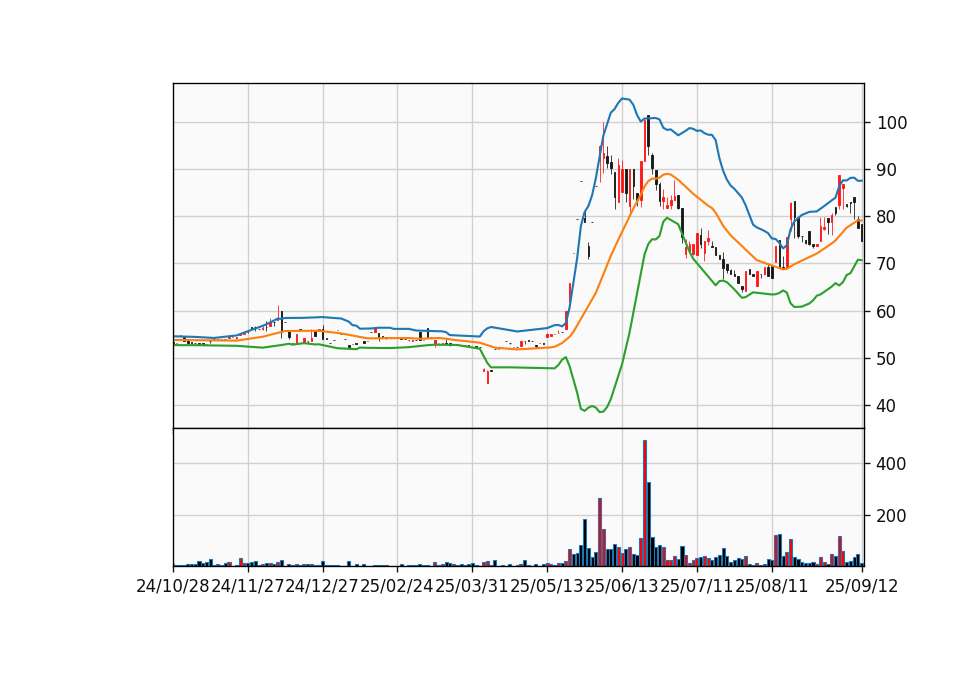This screenshot has height=690, width=960.
Task: Click the 25/08/11 date label
Action: point(771,587)
